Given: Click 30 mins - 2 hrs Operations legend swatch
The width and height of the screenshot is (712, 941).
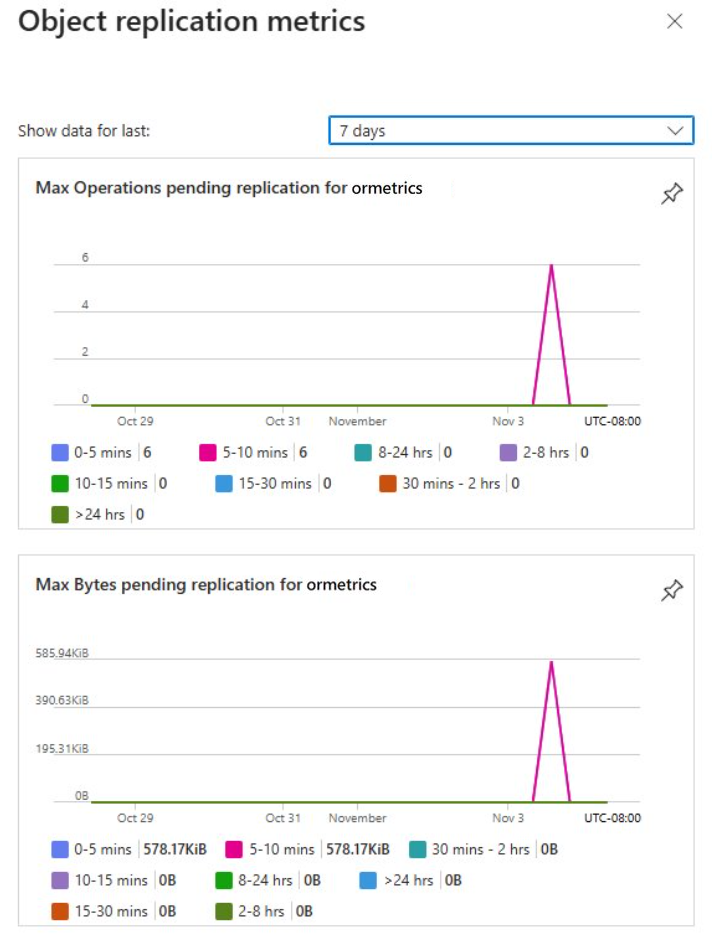Looking at the screenshot, I should pyautogui.click(x=389, y=484).
